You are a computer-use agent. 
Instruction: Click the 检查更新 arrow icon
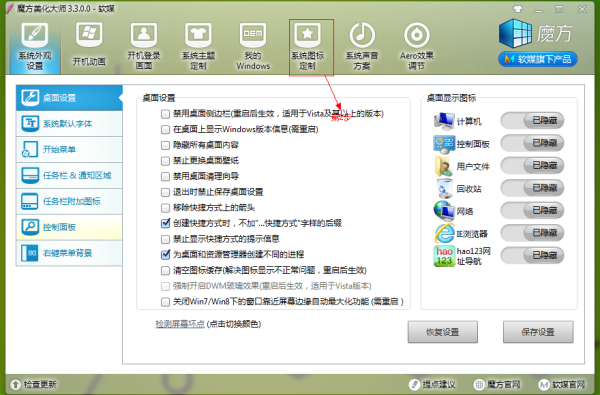(x=16, y=384)
